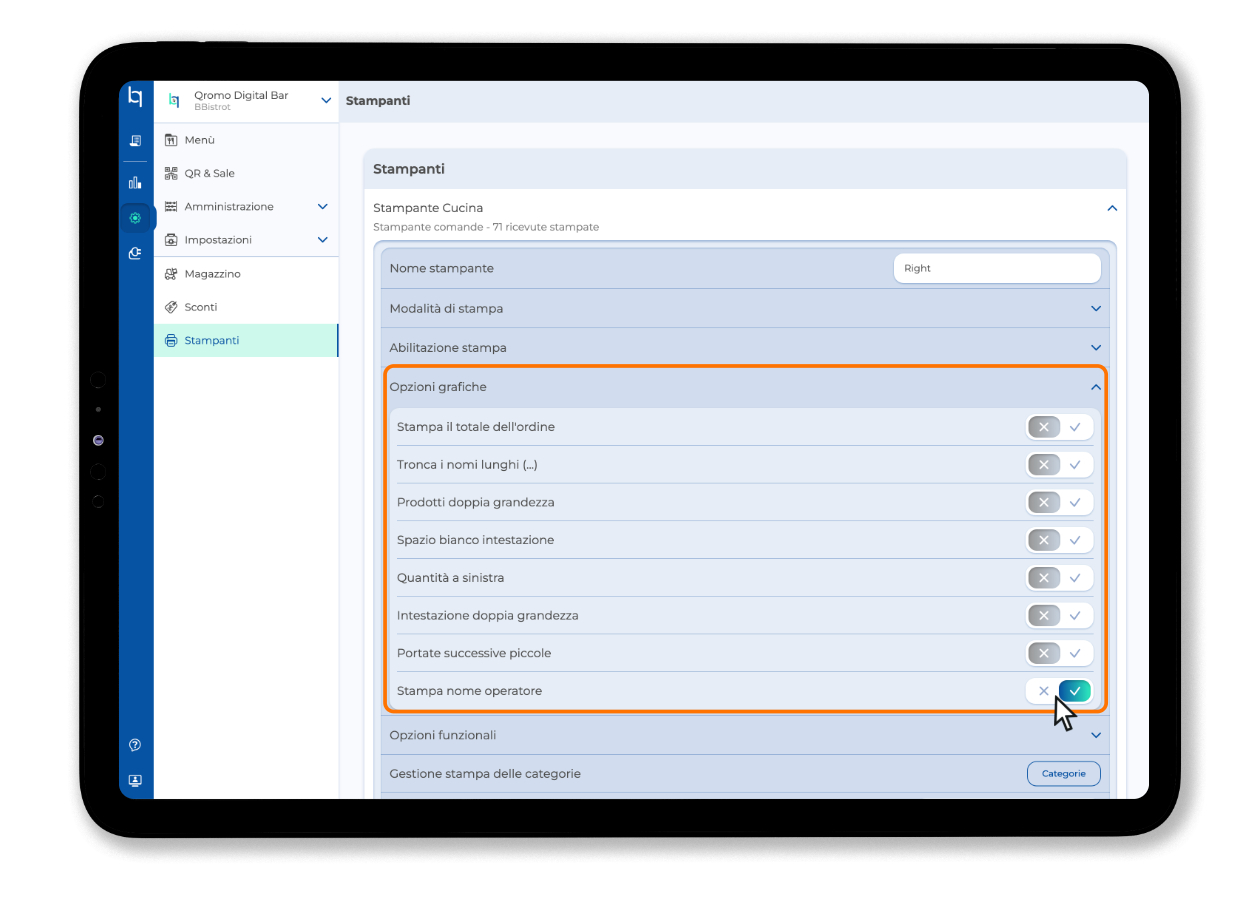1250x920 pixels.
Task: Click the Nome stampante input field
Action: point(996,268)
